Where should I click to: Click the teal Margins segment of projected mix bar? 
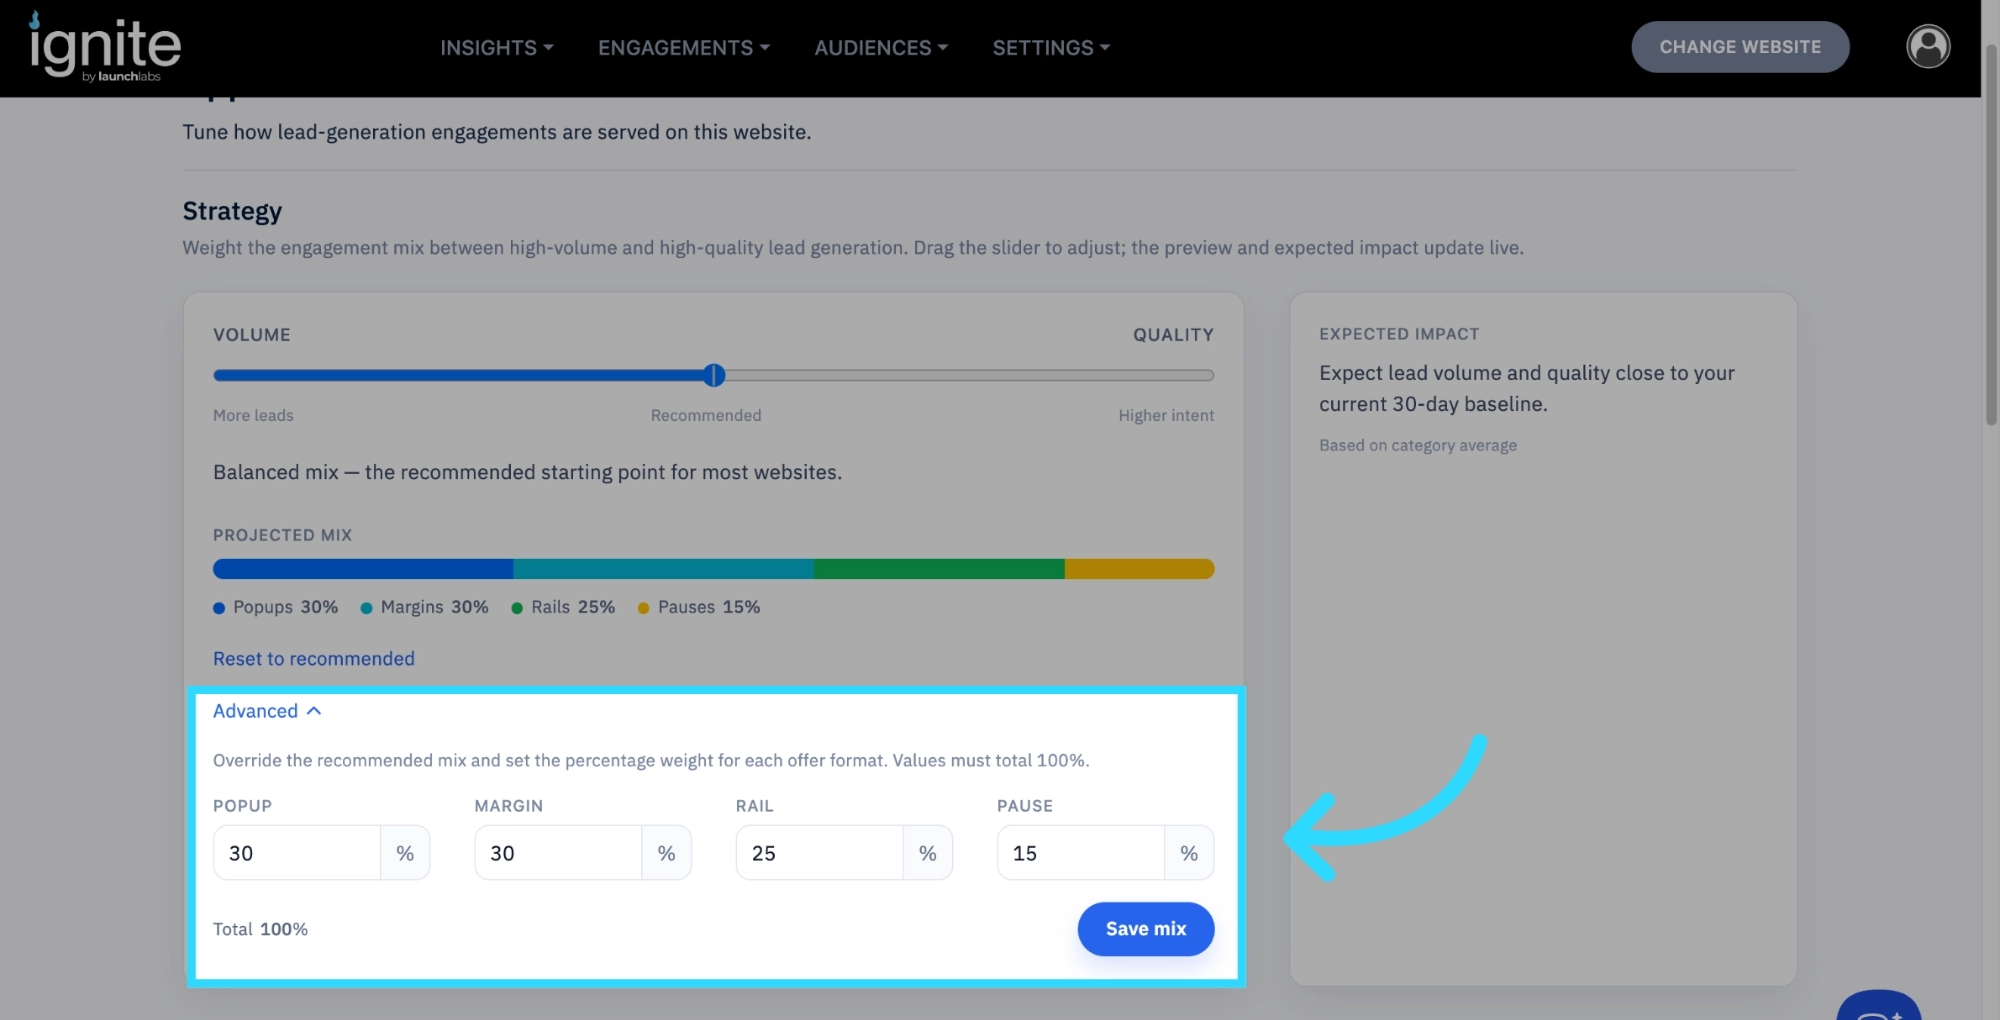click(x=663, y=569)
